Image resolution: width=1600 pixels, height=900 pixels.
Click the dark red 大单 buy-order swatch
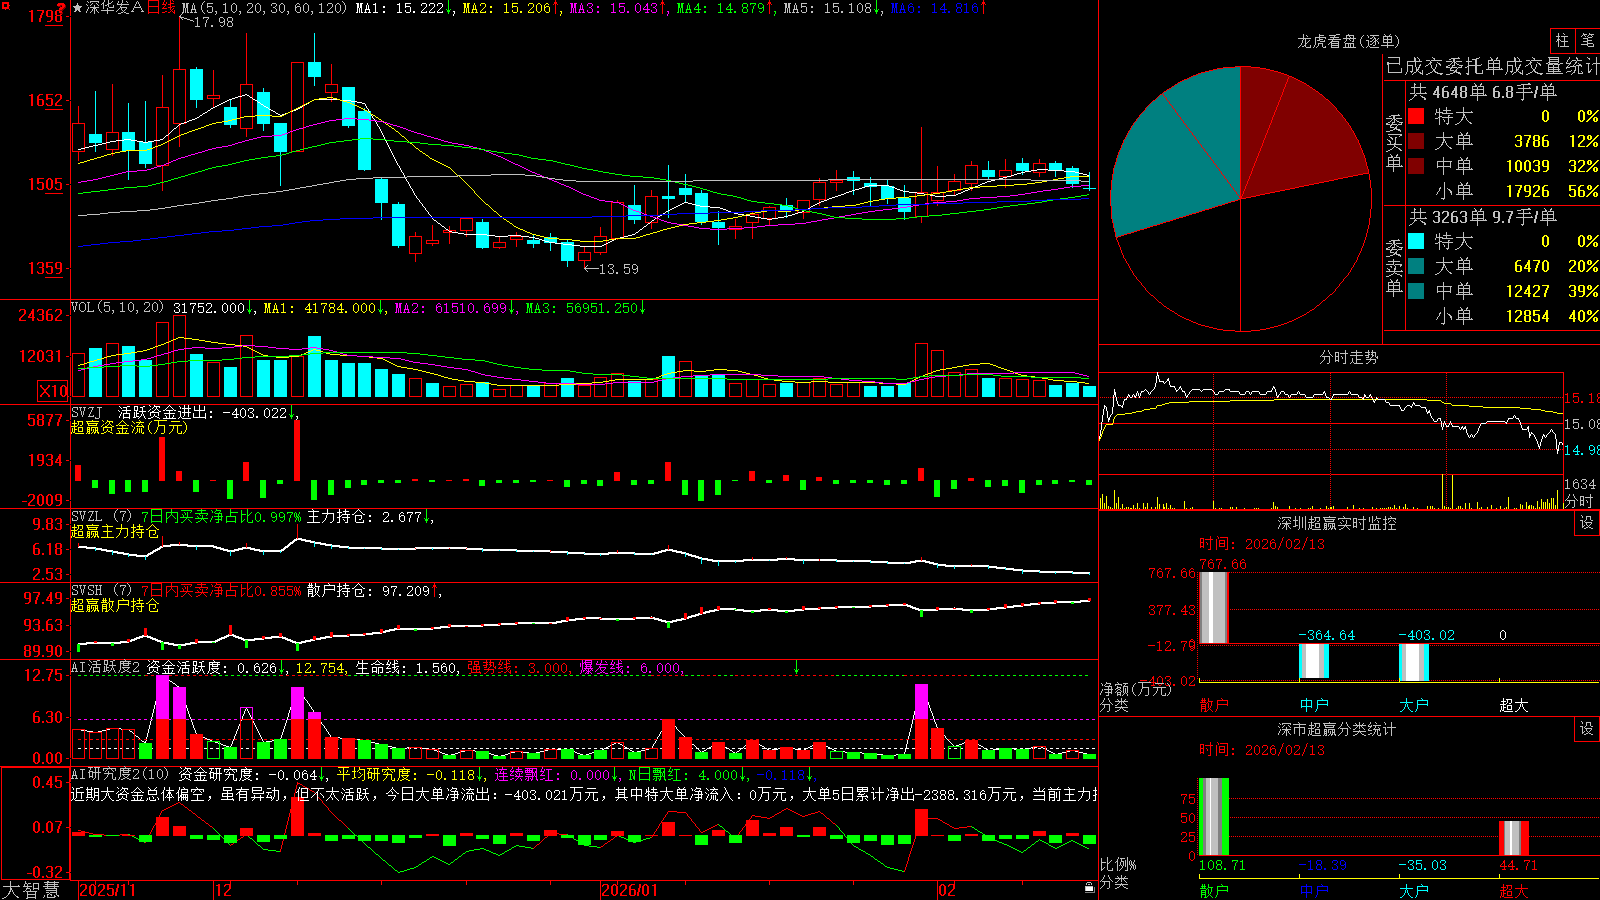click(1416, 141)
